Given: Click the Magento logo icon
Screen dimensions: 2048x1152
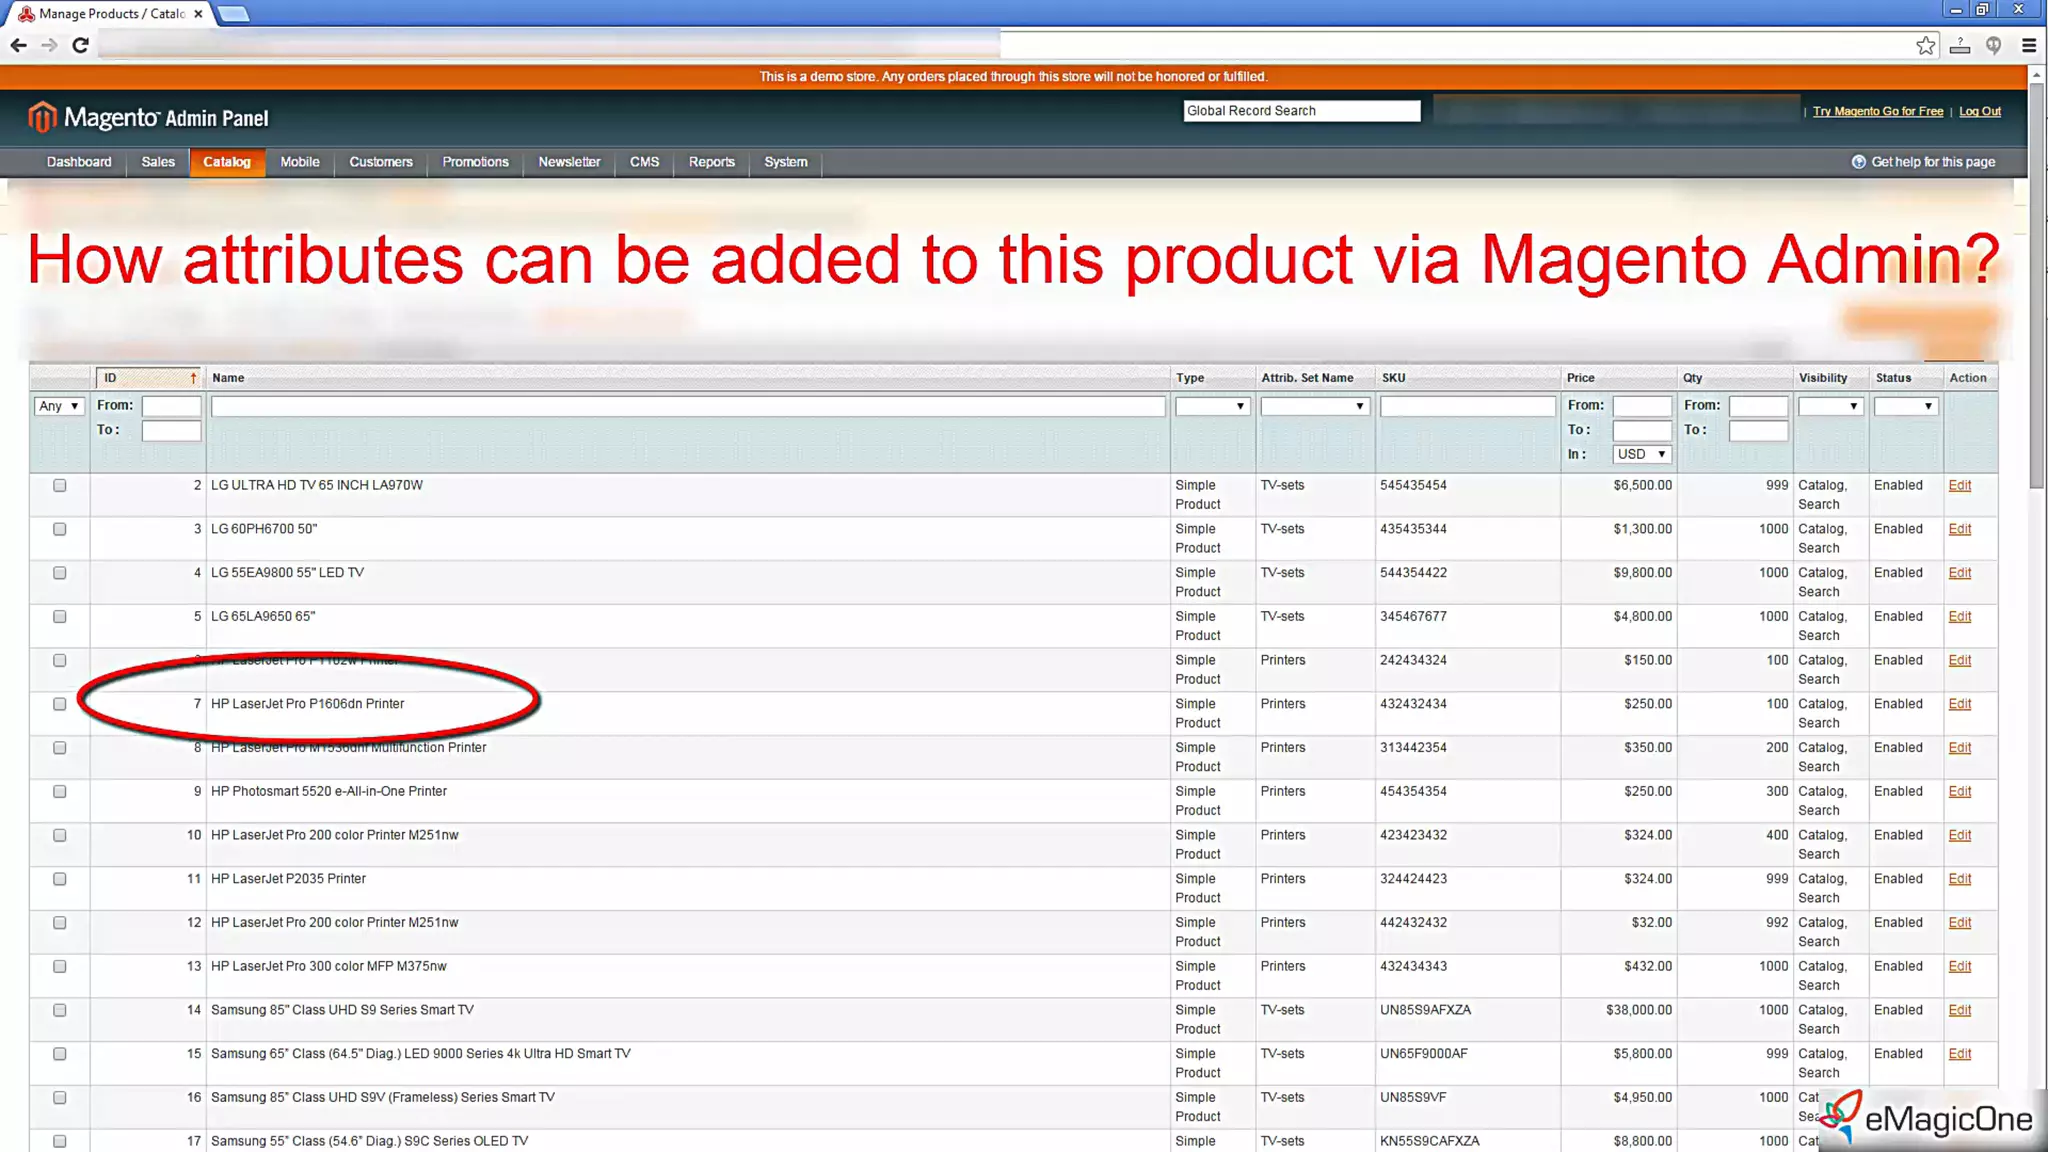Looking at the screenshot, I should 41,118.
